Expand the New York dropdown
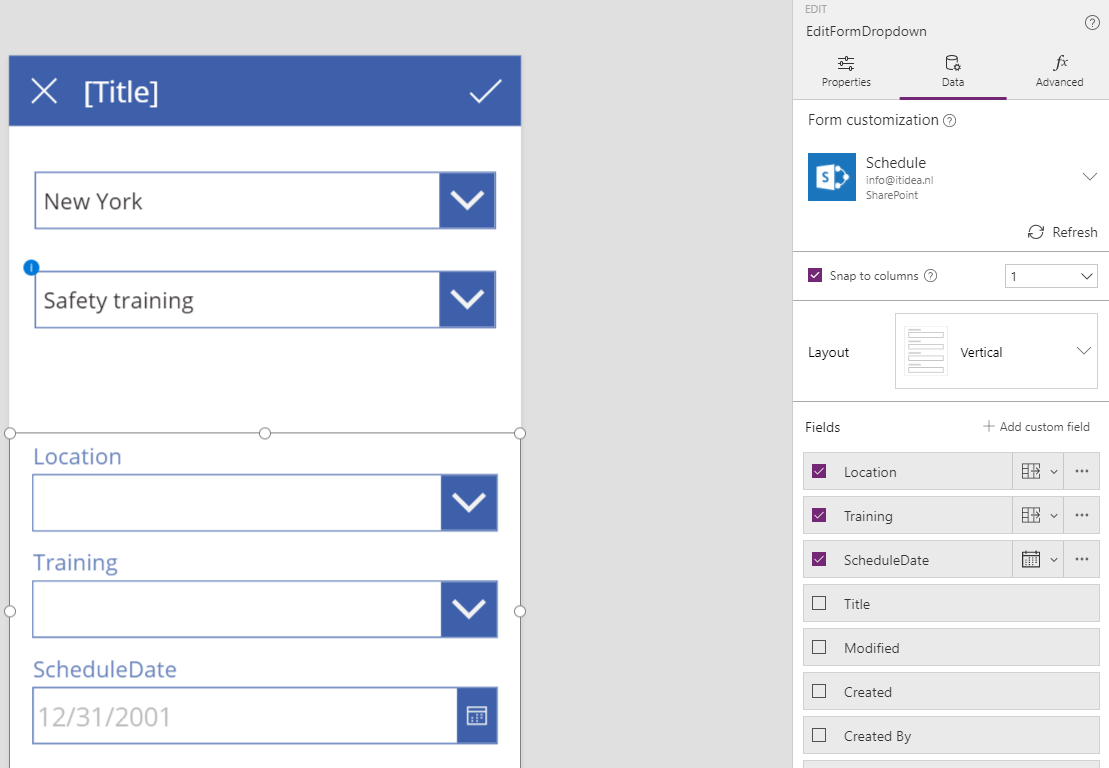 [467, 200]
